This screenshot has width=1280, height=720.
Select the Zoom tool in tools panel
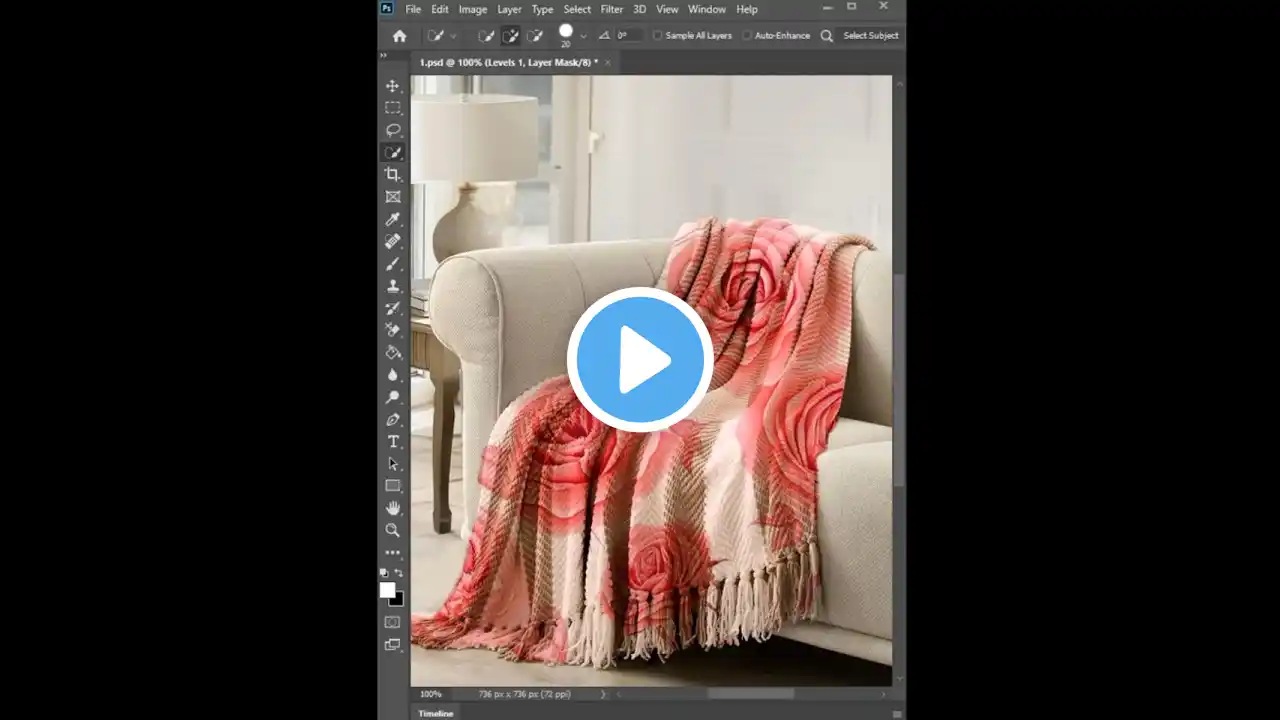[393, 530]
